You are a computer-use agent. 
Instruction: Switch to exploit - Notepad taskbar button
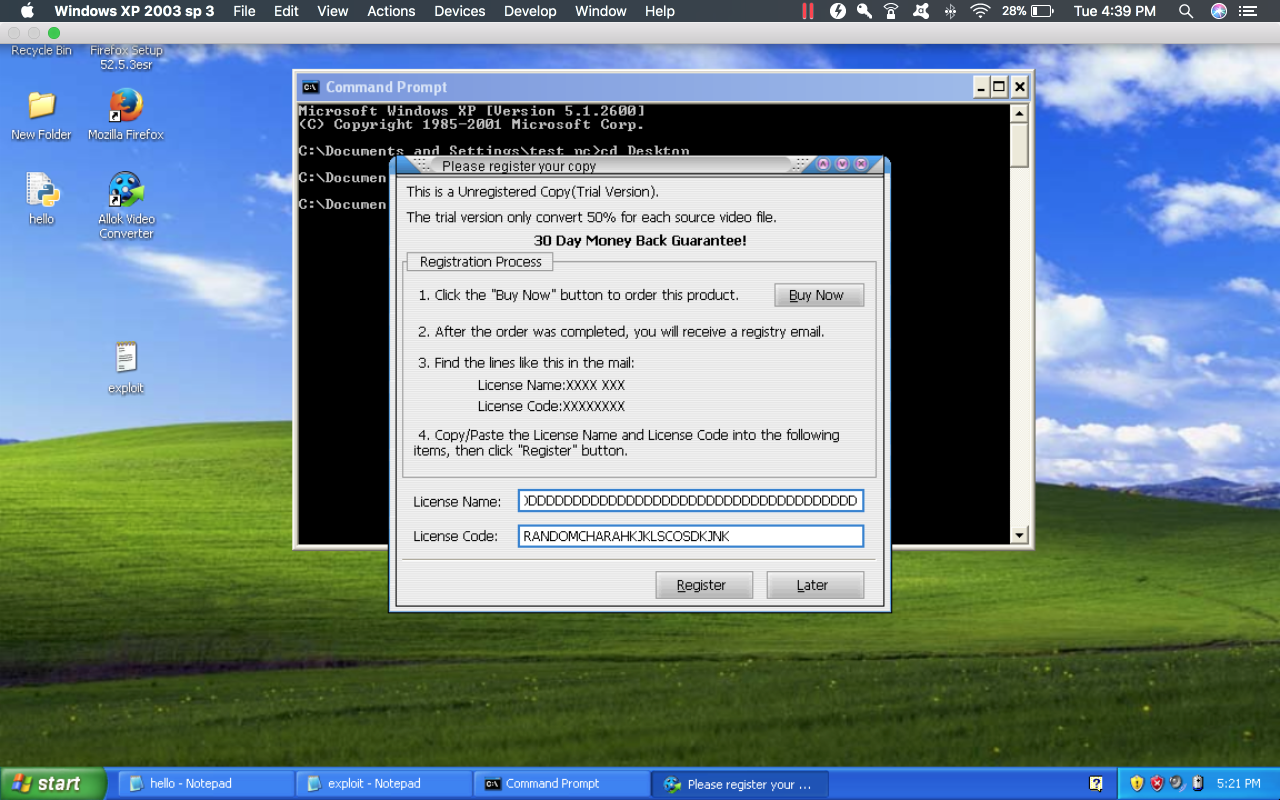[x=384, y=784]
